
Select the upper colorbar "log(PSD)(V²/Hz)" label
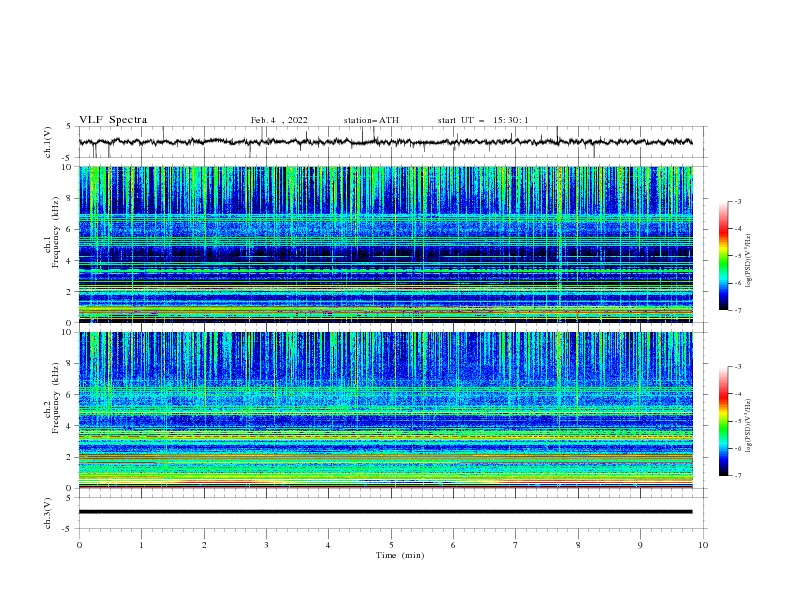tap(748, 261)
